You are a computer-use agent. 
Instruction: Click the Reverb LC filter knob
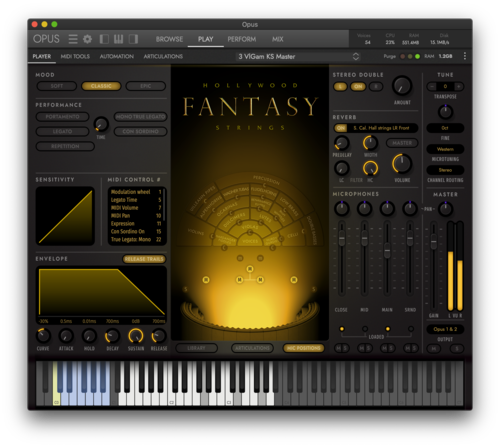(341, 168)
